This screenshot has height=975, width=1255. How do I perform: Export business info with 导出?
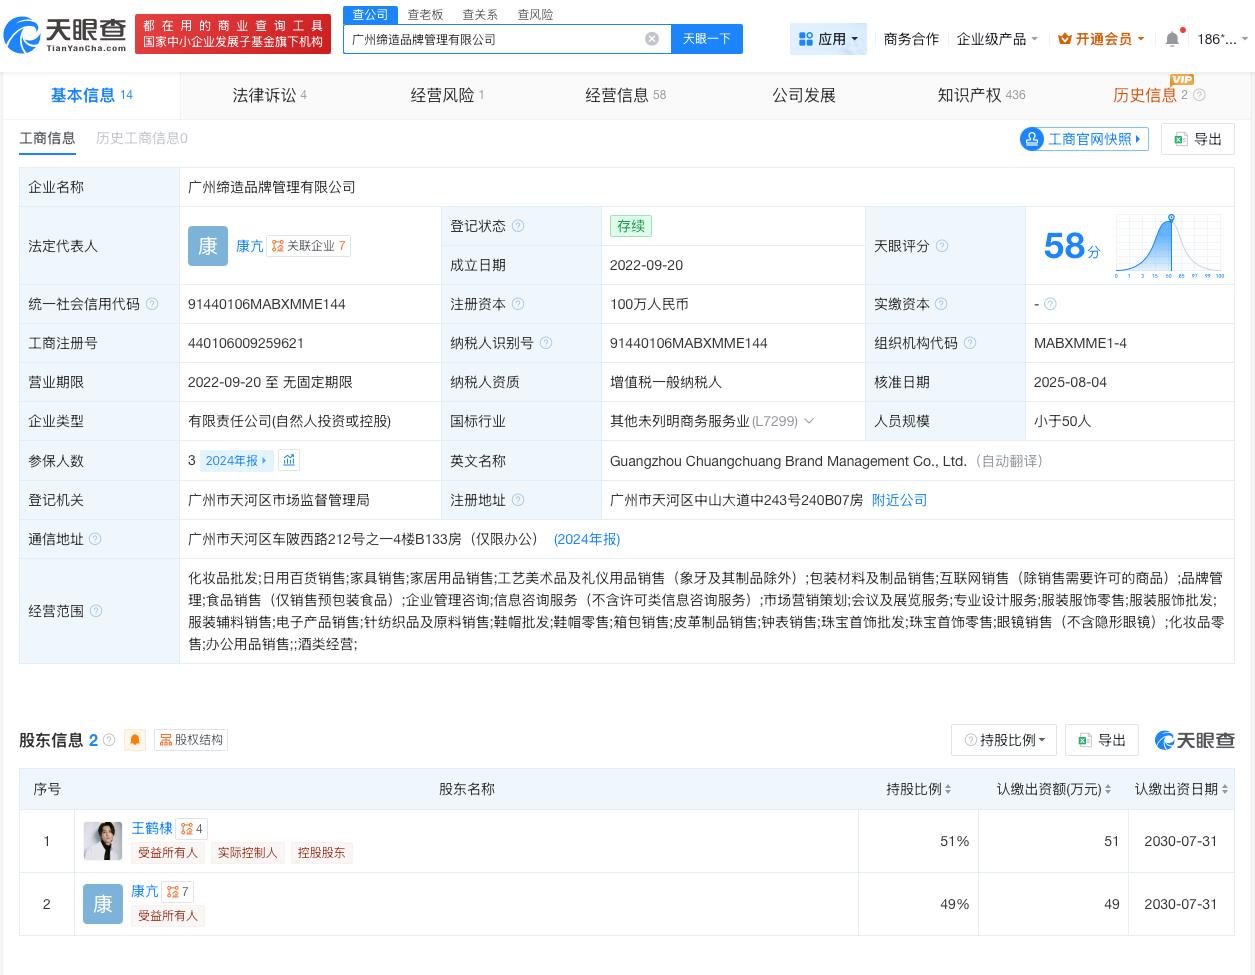[1198, 139]
